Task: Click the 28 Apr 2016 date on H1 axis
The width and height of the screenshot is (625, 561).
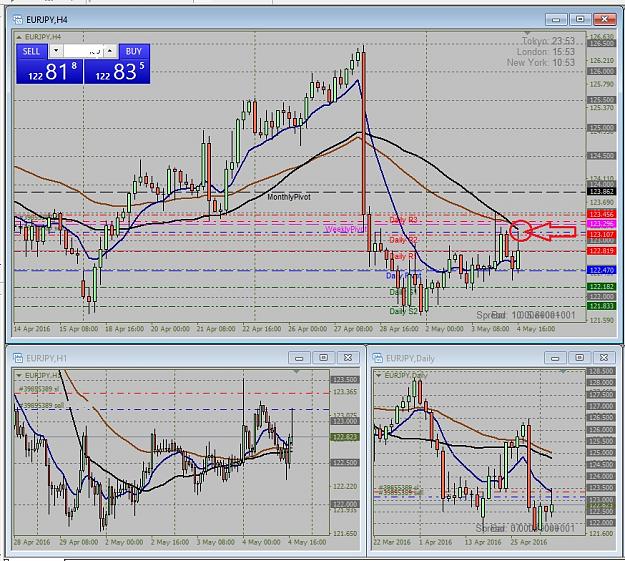Action: [x=32, y=542]
